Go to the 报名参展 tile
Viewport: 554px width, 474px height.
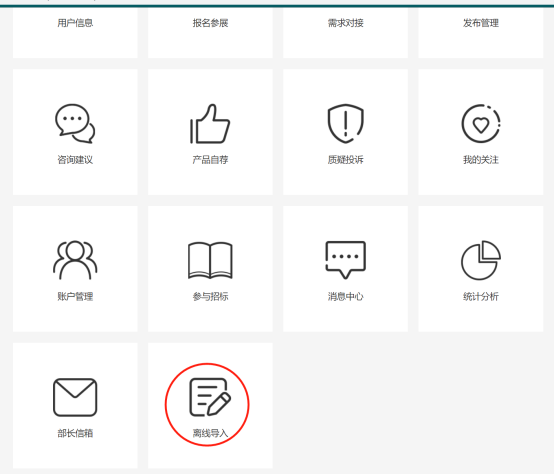210,33
